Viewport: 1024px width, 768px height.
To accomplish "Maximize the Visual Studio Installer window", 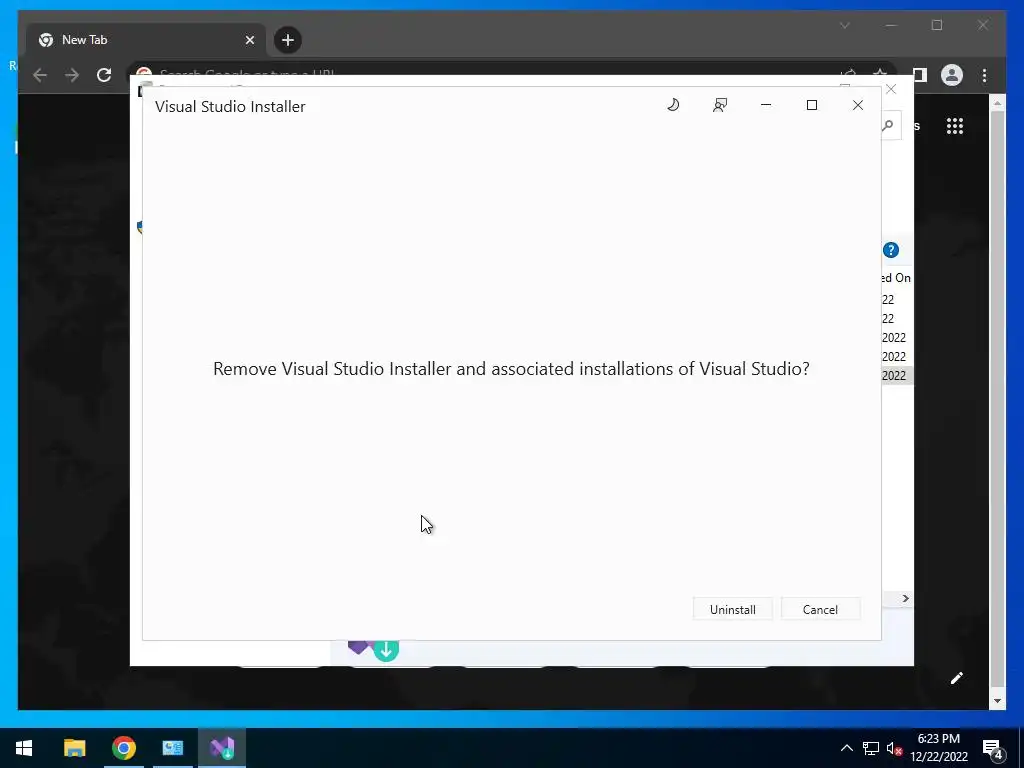I will (812, 105).
